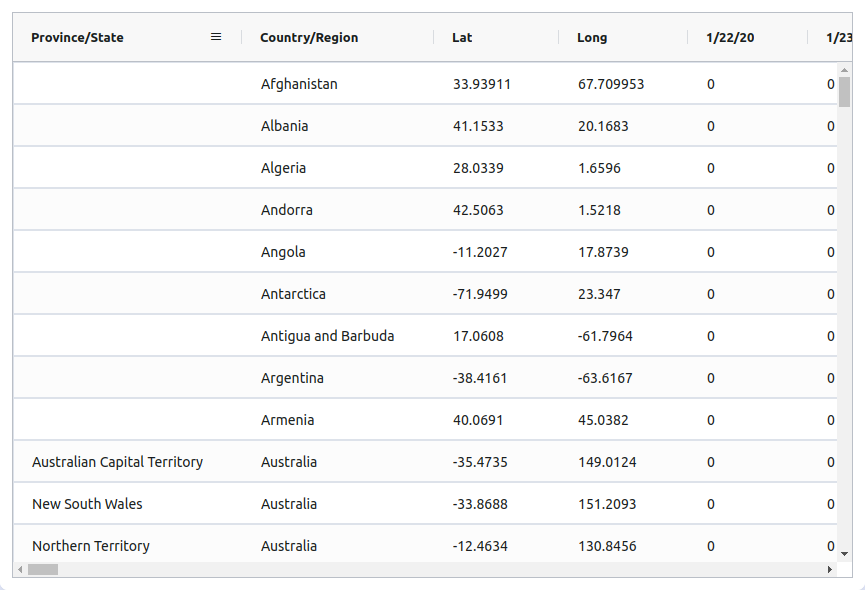Click the scroll down arrow of vertical scrollbar
Screen dimensions: 865x590
coord(845,553)
